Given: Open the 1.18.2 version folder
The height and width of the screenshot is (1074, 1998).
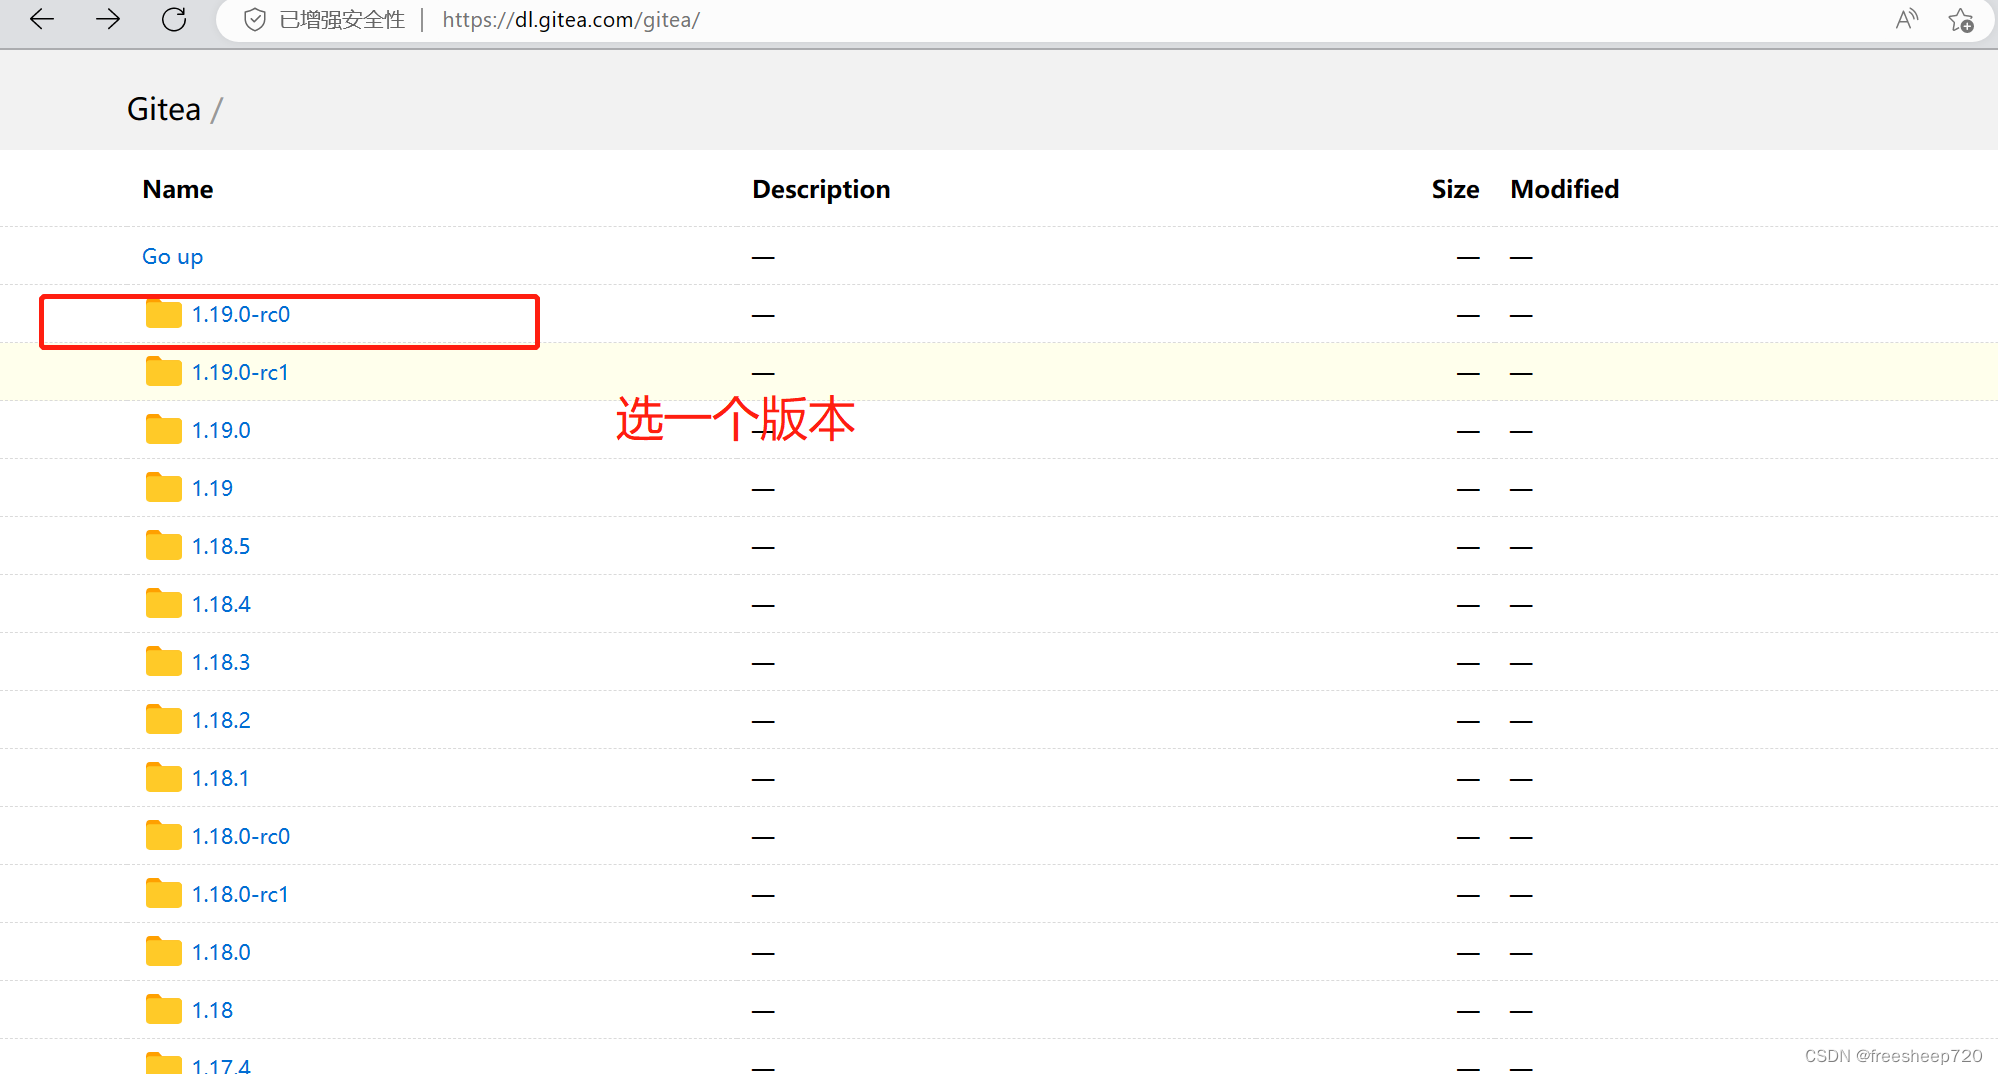Looking at the screenshot, I should click(221, 721).
